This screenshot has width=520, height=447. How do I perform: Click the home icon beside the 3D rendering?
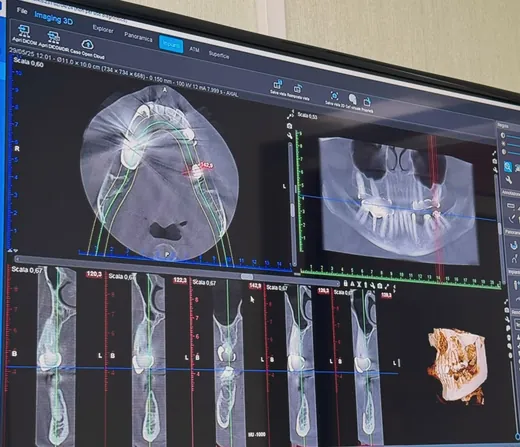tap(507, 310)
